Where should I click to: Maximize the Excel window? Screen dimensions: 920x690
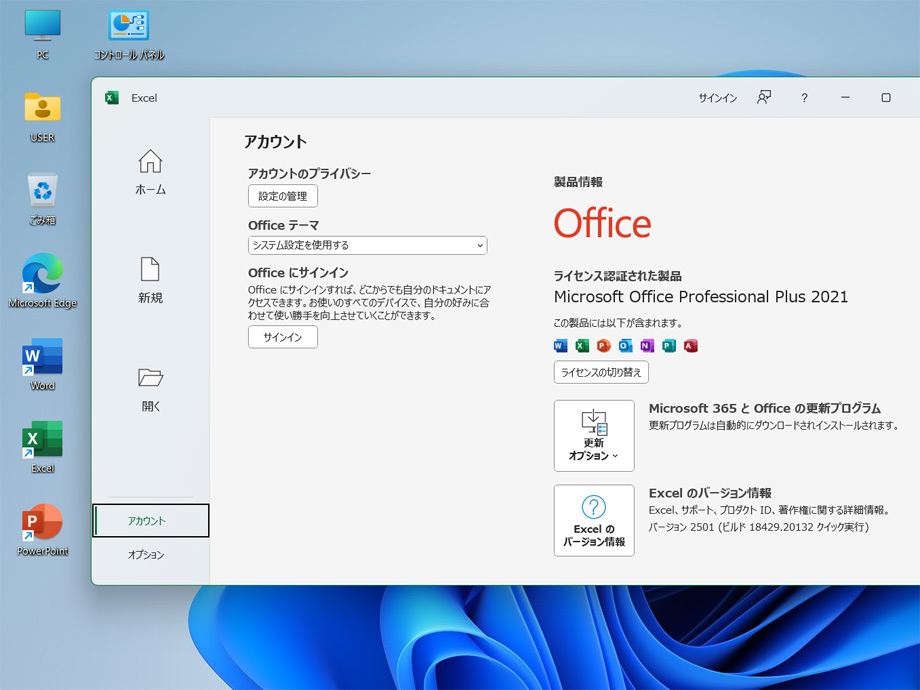tap(886, 97)
